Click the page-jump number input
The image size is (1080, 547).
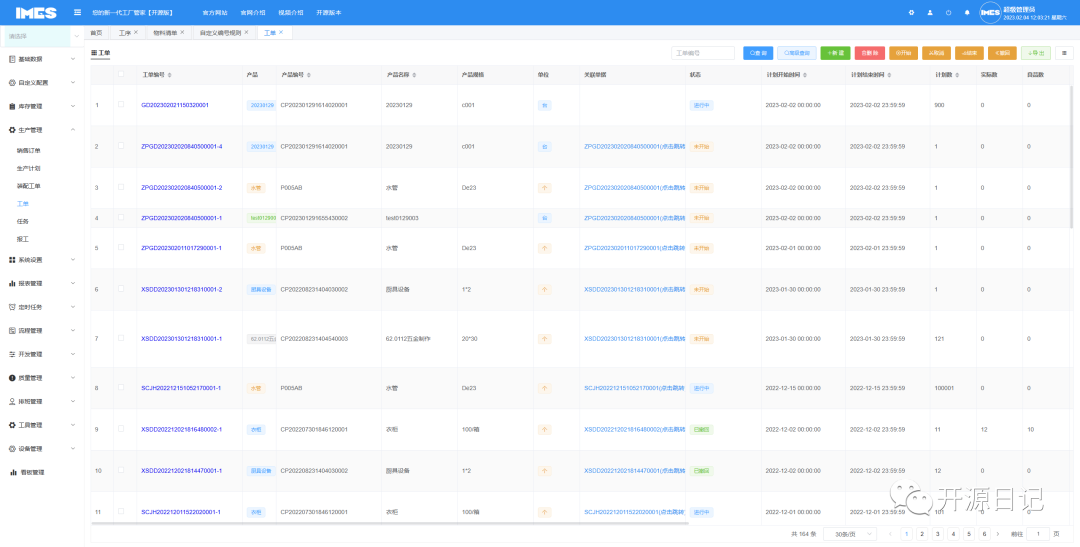click(1038, 534)
